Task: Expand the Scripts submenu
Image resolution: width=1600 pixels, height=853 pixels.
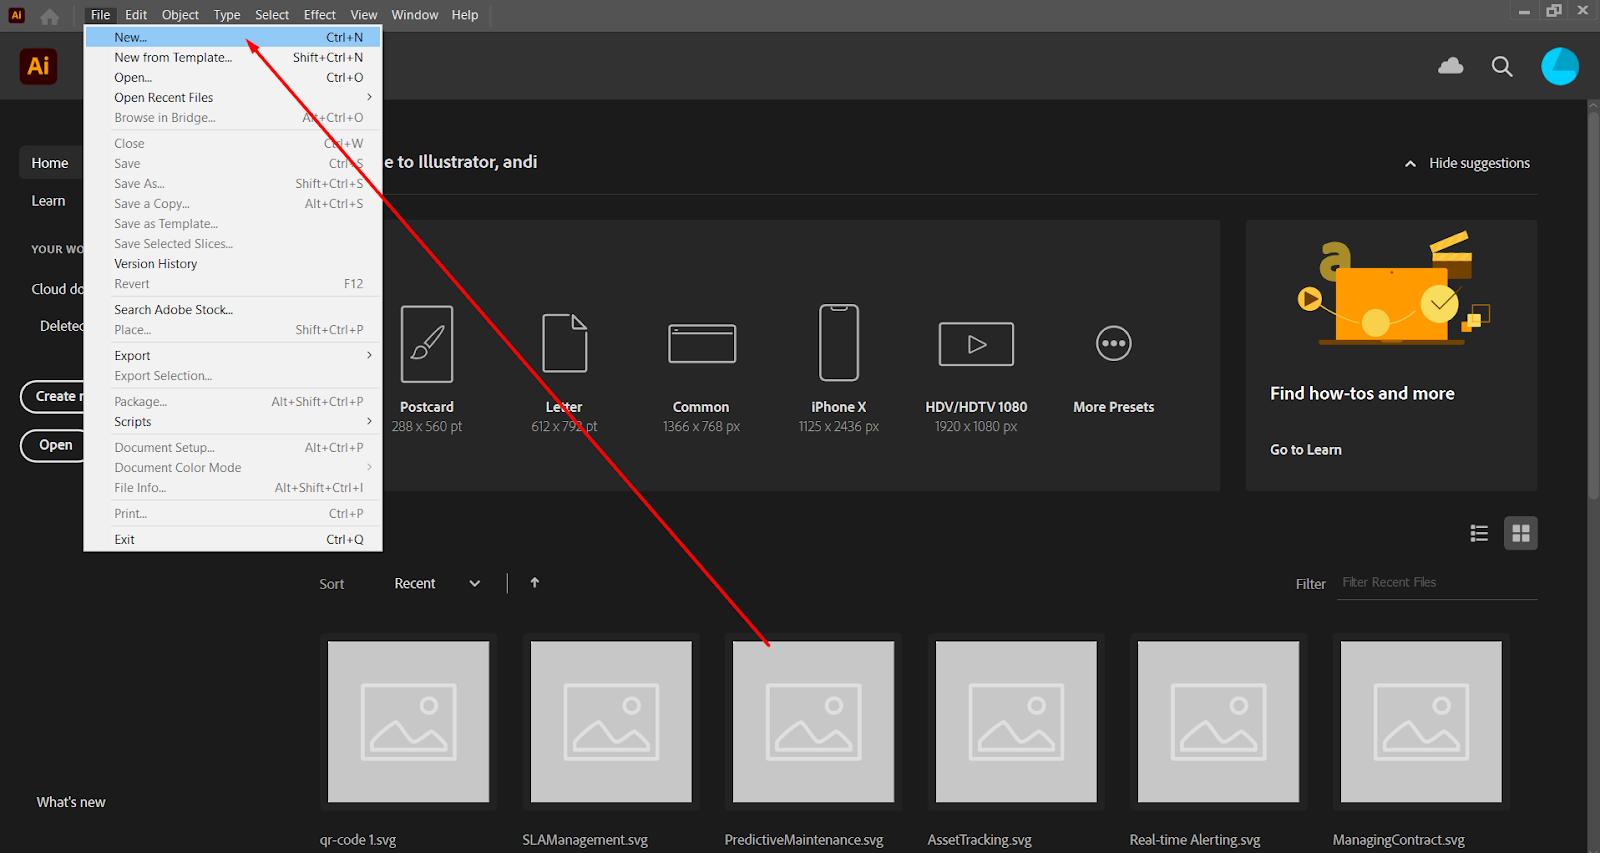Action: point(233,421)
